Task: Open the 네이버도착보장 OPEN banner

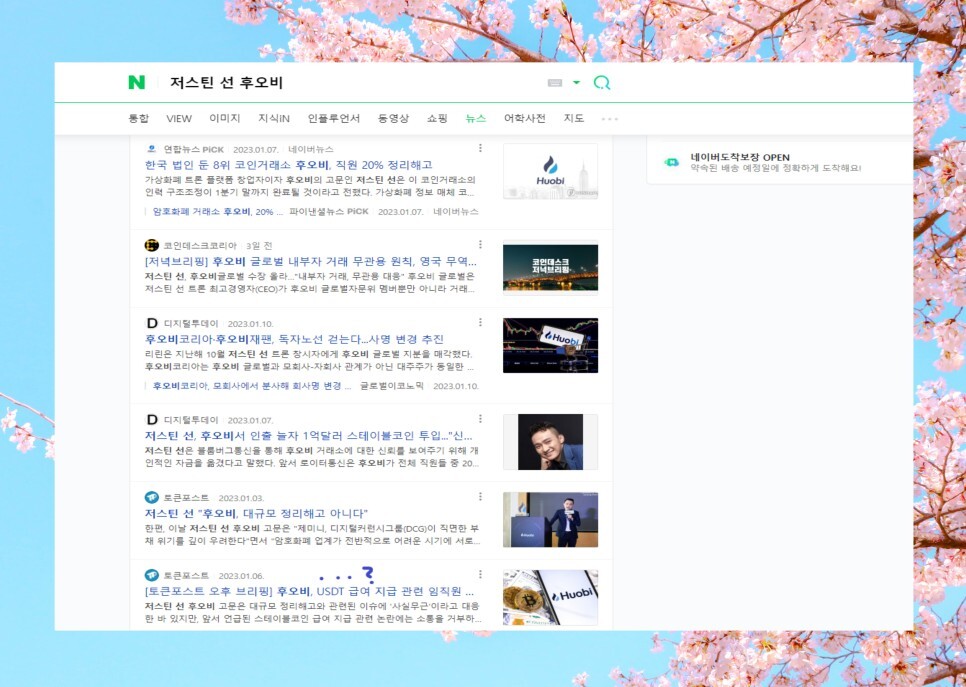Action: click(779, 162)
